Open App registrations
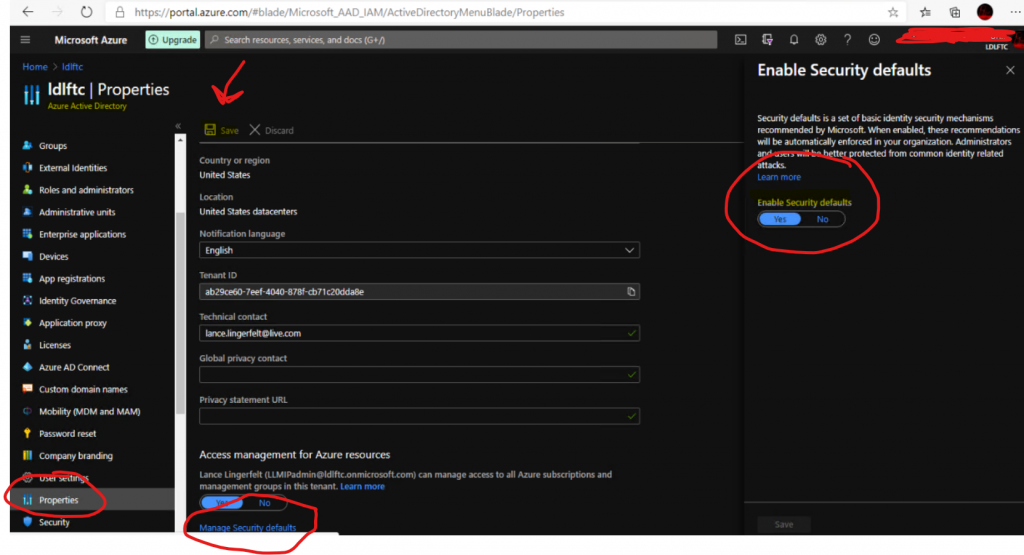This screenshot has height=555, width=1024. point(72,279)
